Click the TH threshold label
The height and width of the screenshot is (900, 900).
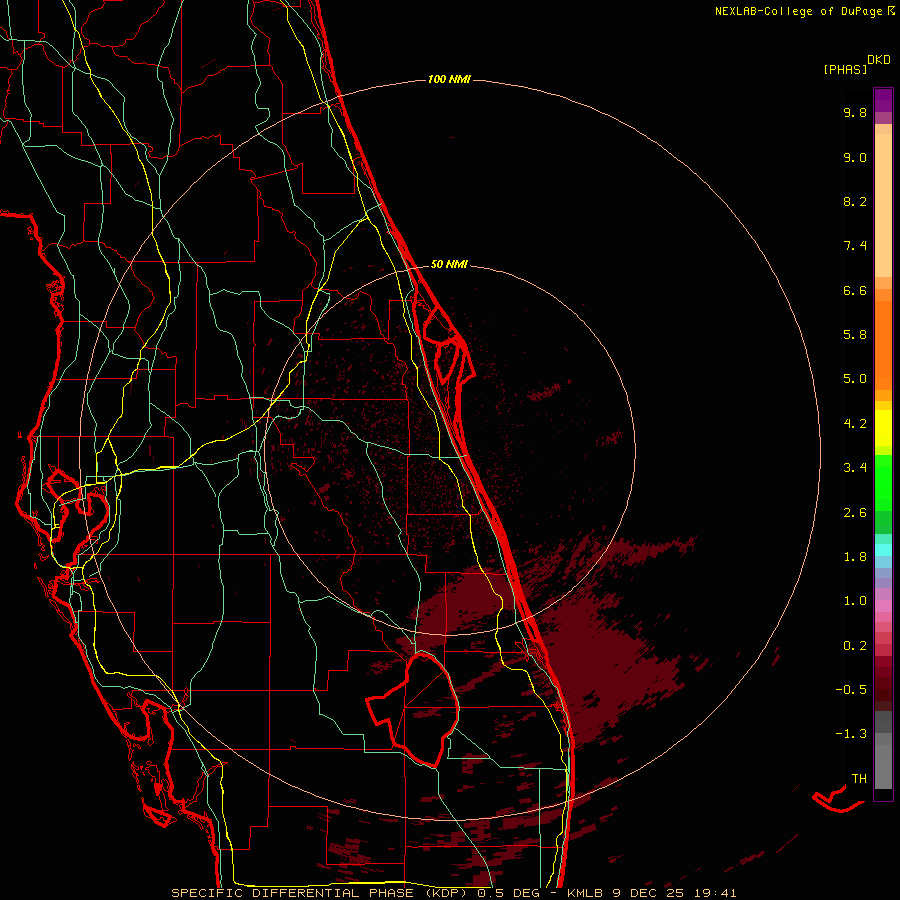point(859,779)
